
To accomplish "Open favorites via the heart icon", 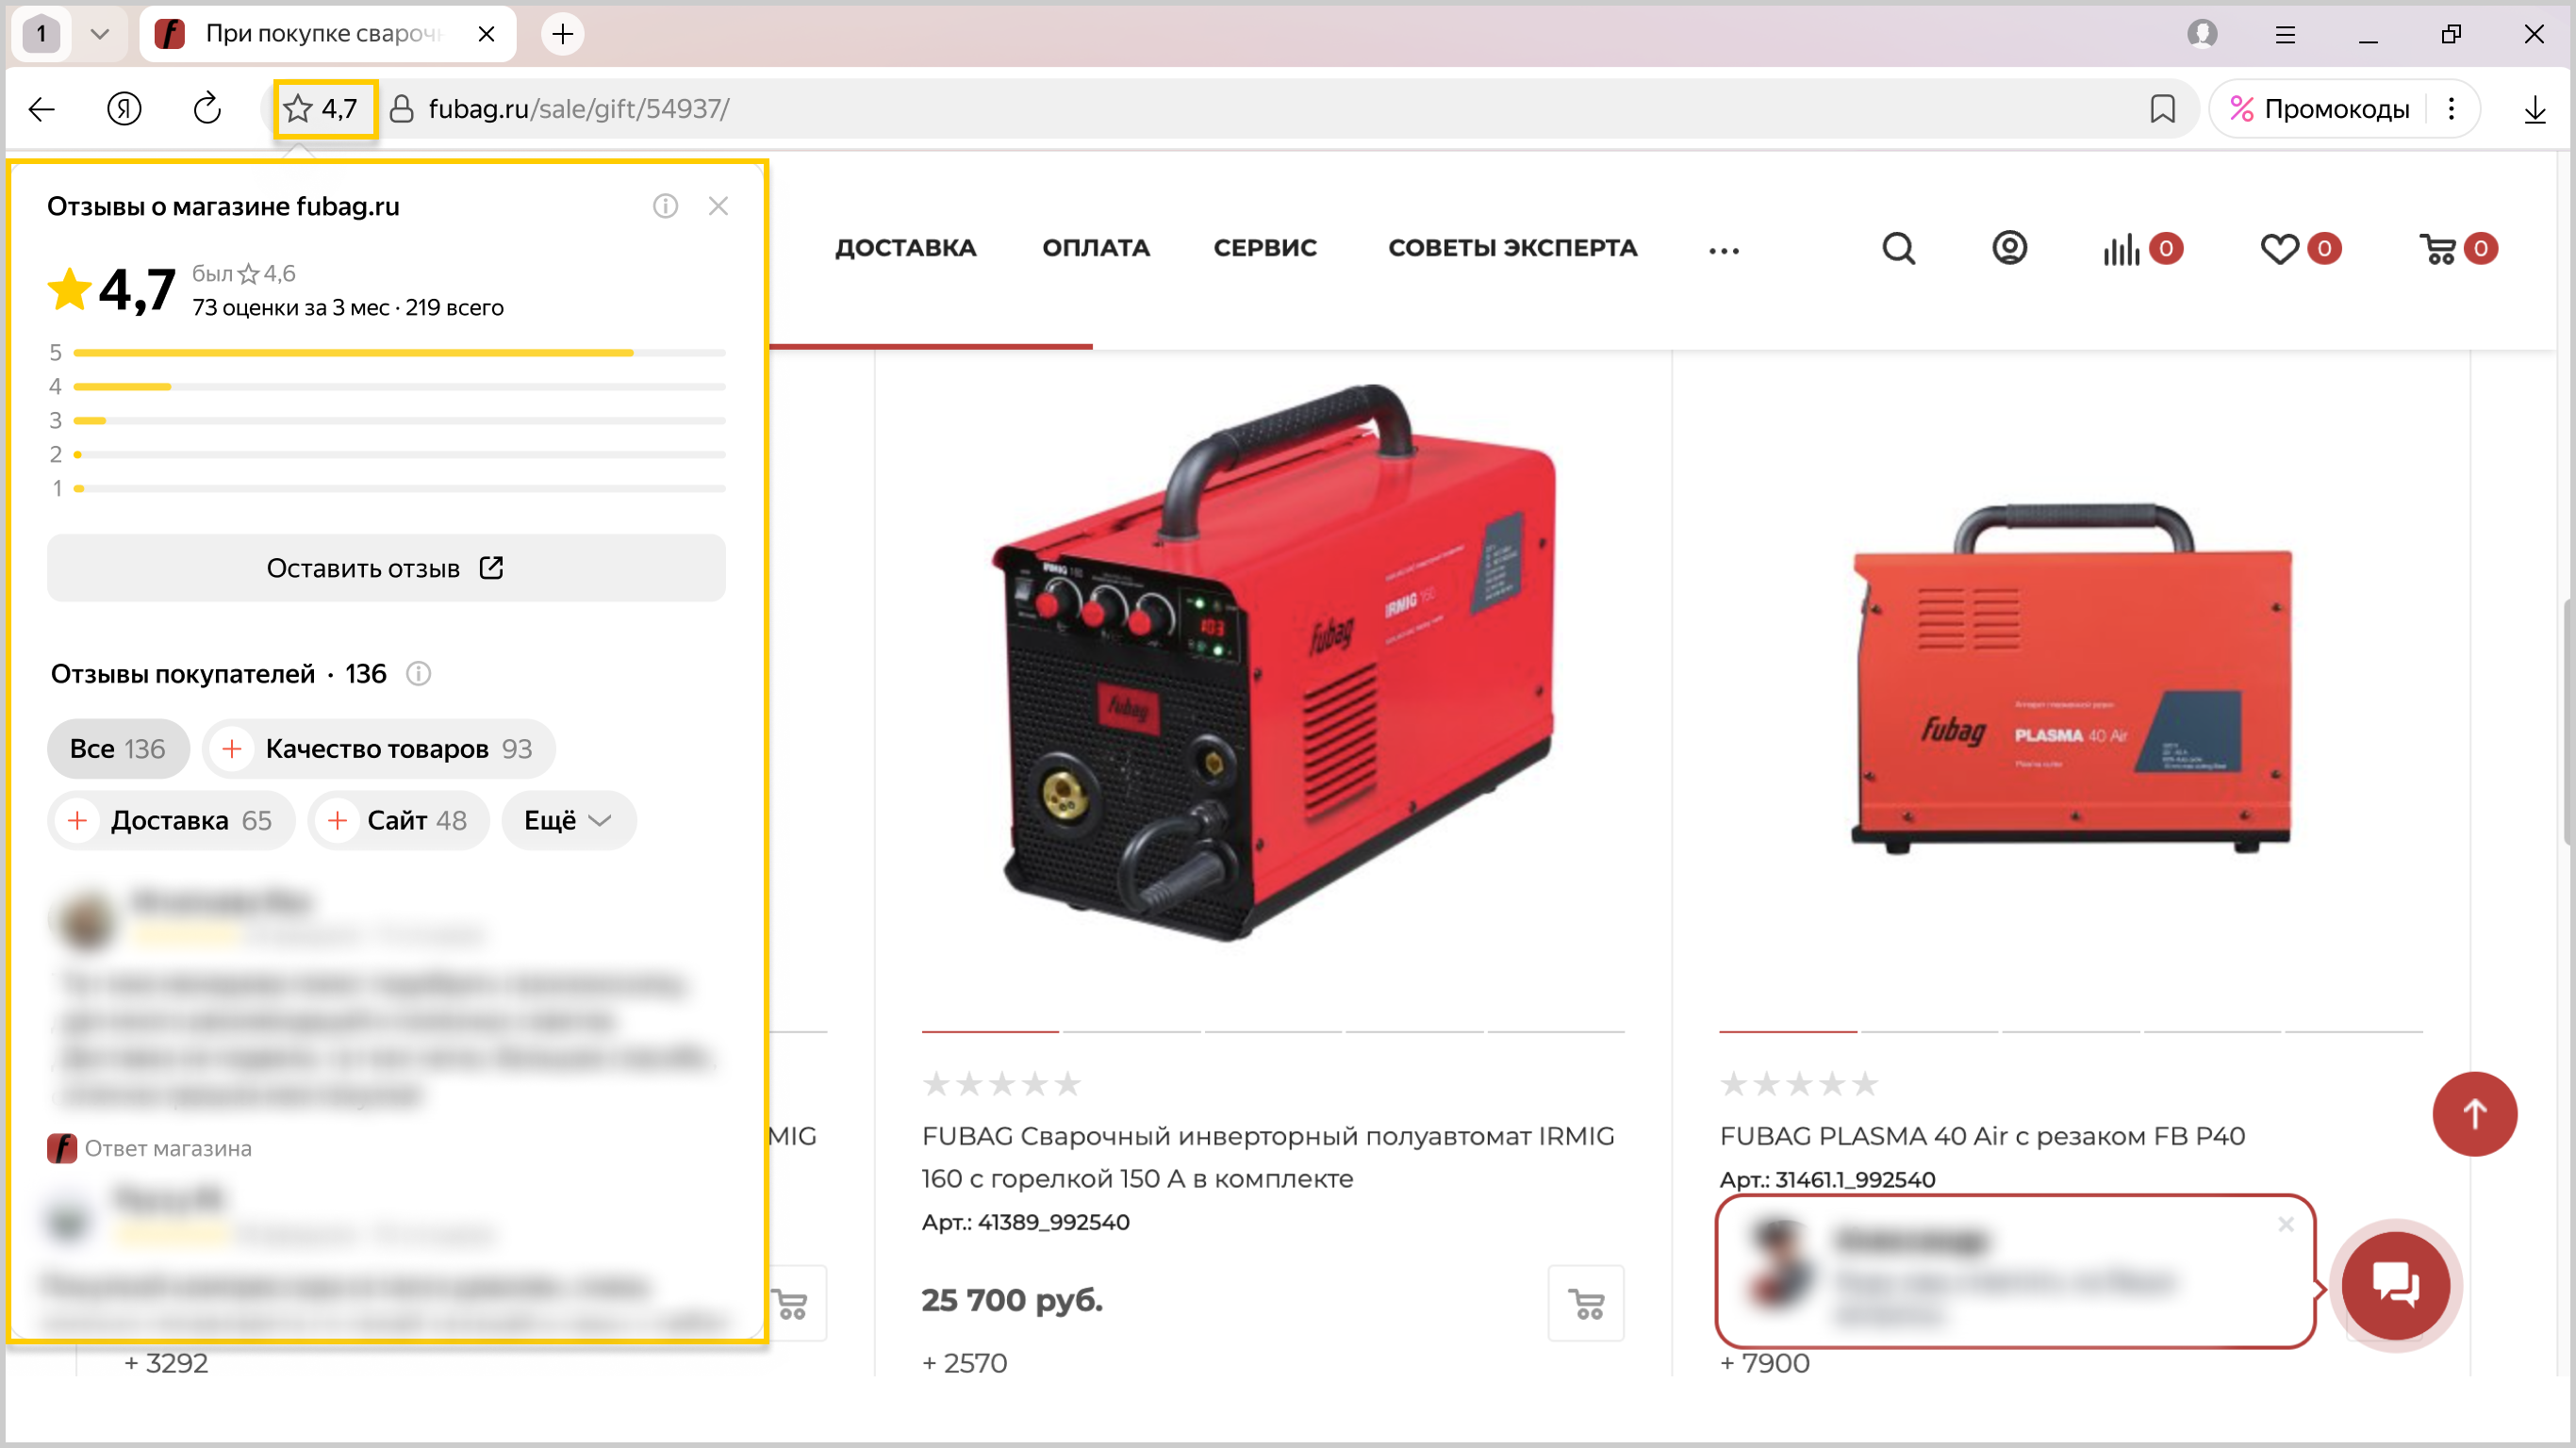I will [x=2279, y=249].
